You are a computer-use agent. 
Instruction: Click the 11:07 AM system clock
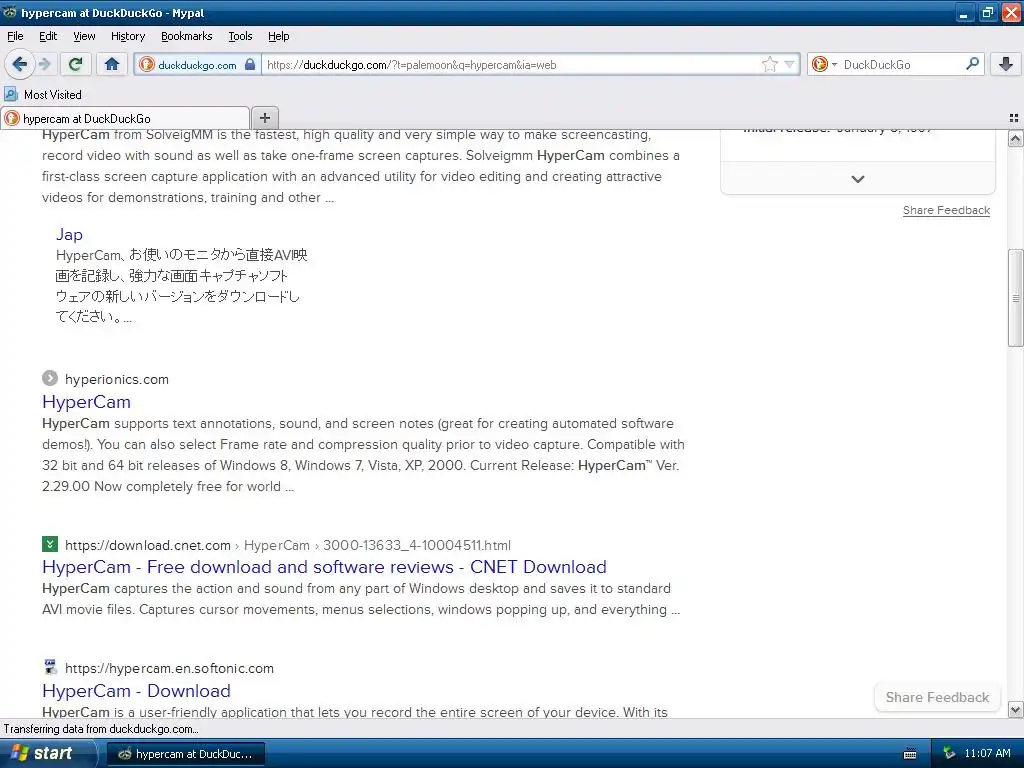[x=987, y=754]
